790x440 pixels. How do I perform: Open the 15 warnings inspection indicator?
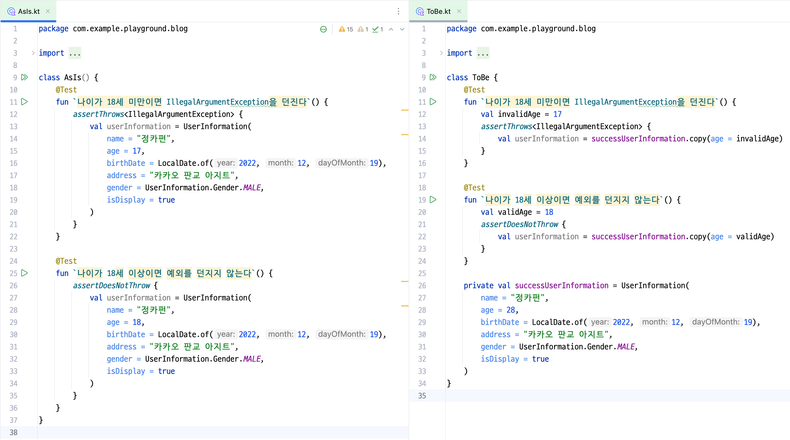(x=346, y=29)
